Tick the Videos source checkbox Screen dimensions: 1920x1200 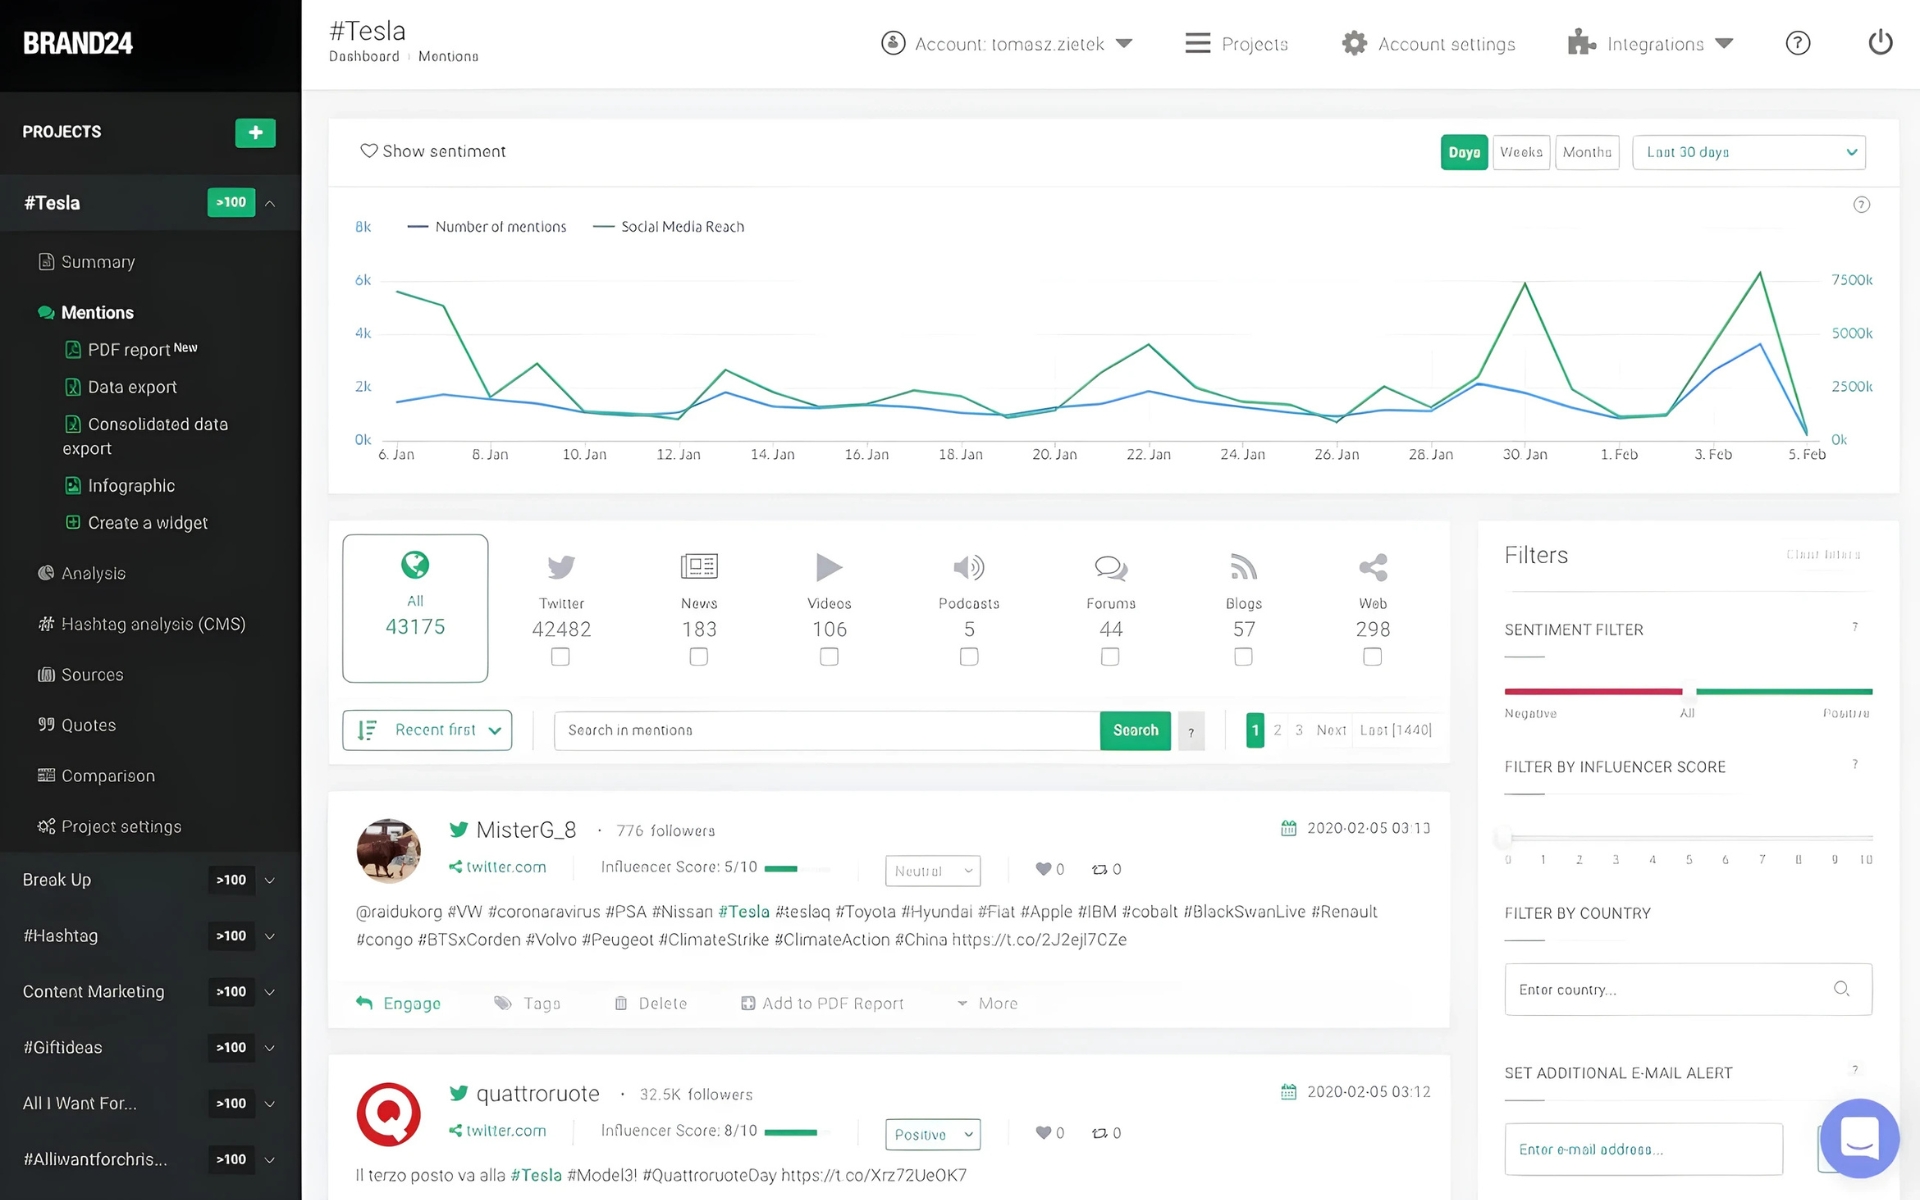829,657
